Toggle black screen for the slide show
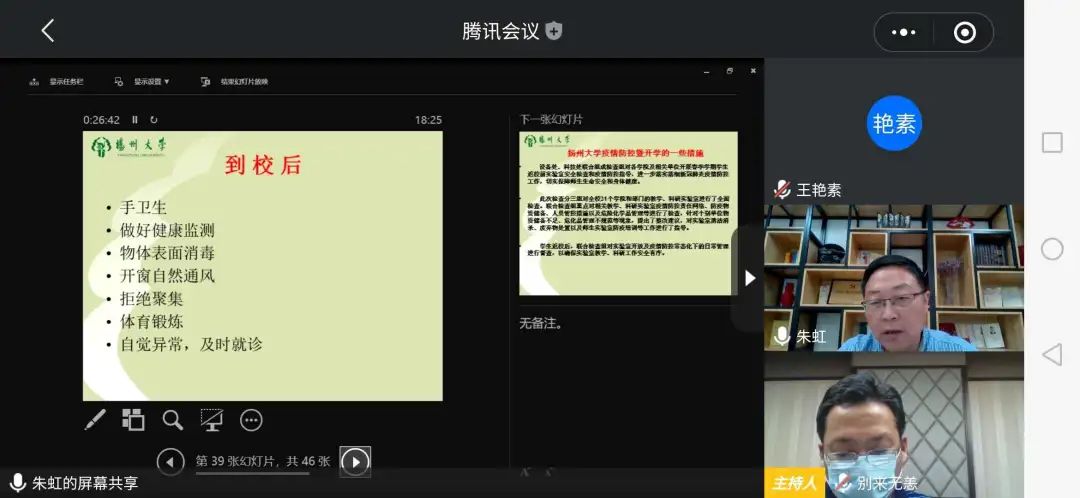The height and width of the screenshot is (498, 1080). click(x=211, y=420)
